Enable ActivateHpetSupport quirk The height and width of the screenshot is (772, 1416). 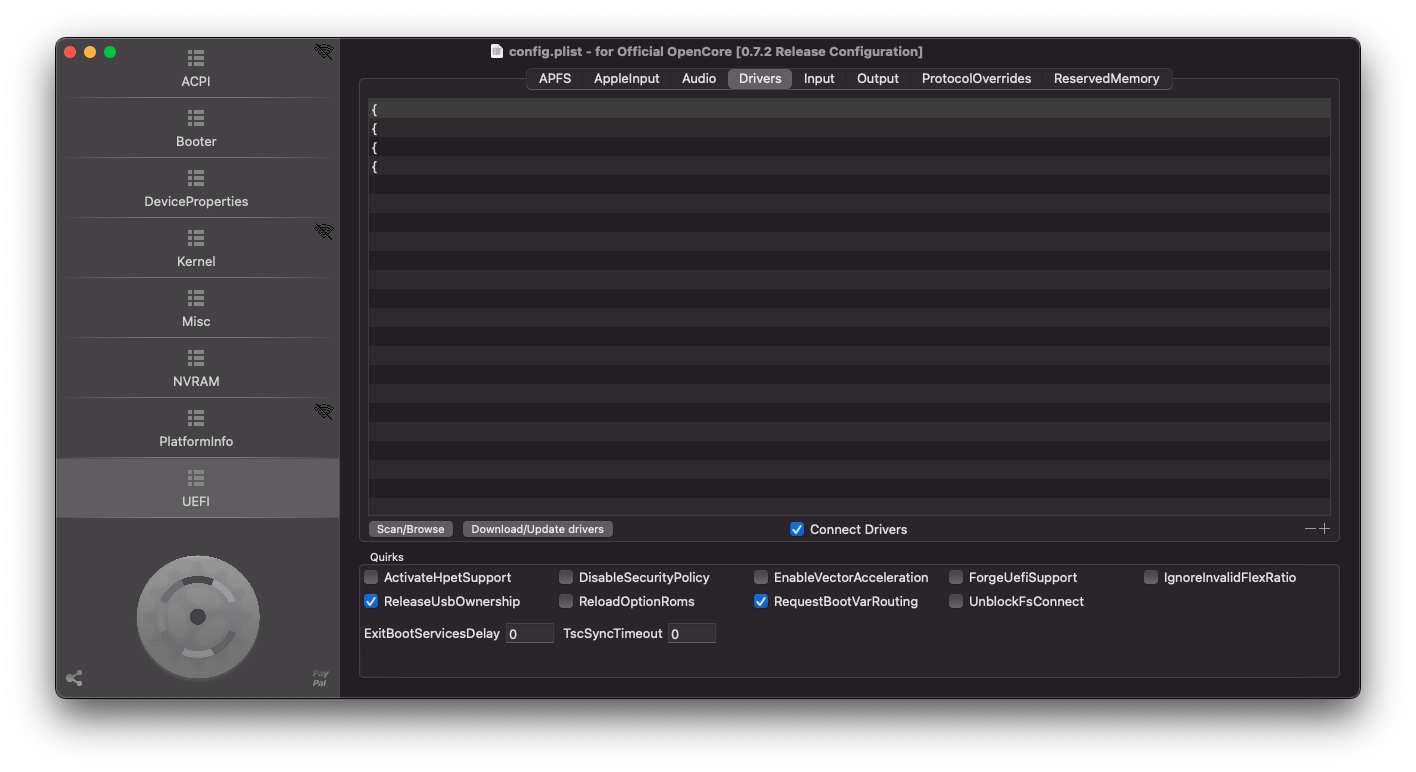[371, 577]
